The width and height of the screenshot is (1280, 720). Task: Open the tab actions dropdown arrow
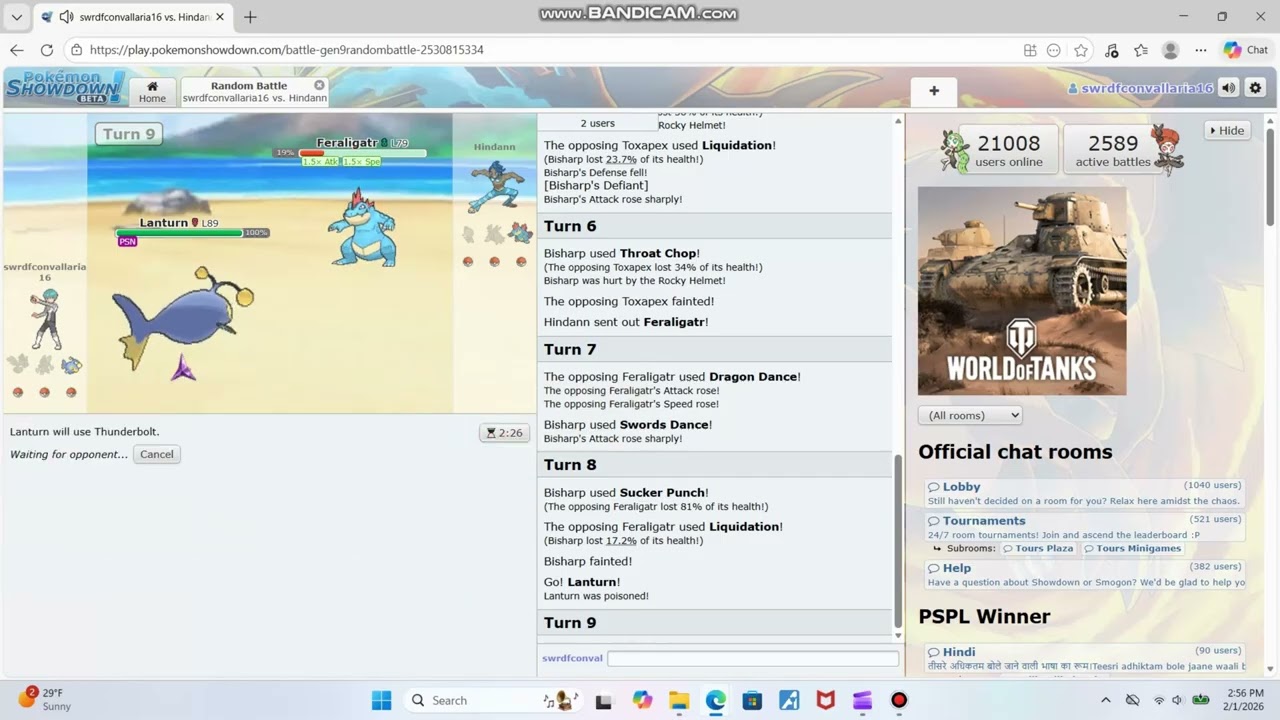tap(16, 17)
